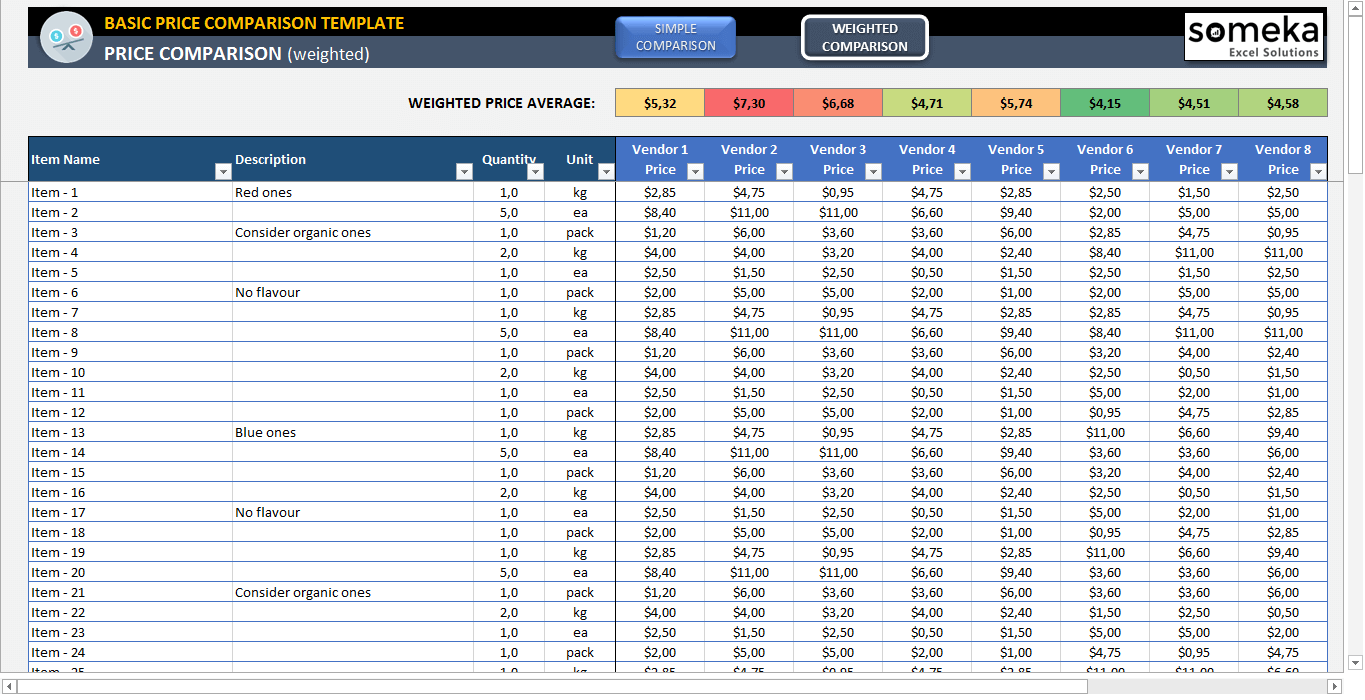This screenshot has width=1365, height=700.
Task: Click the vertical scrollbar down arrow
Action: tap(1357, 662)
